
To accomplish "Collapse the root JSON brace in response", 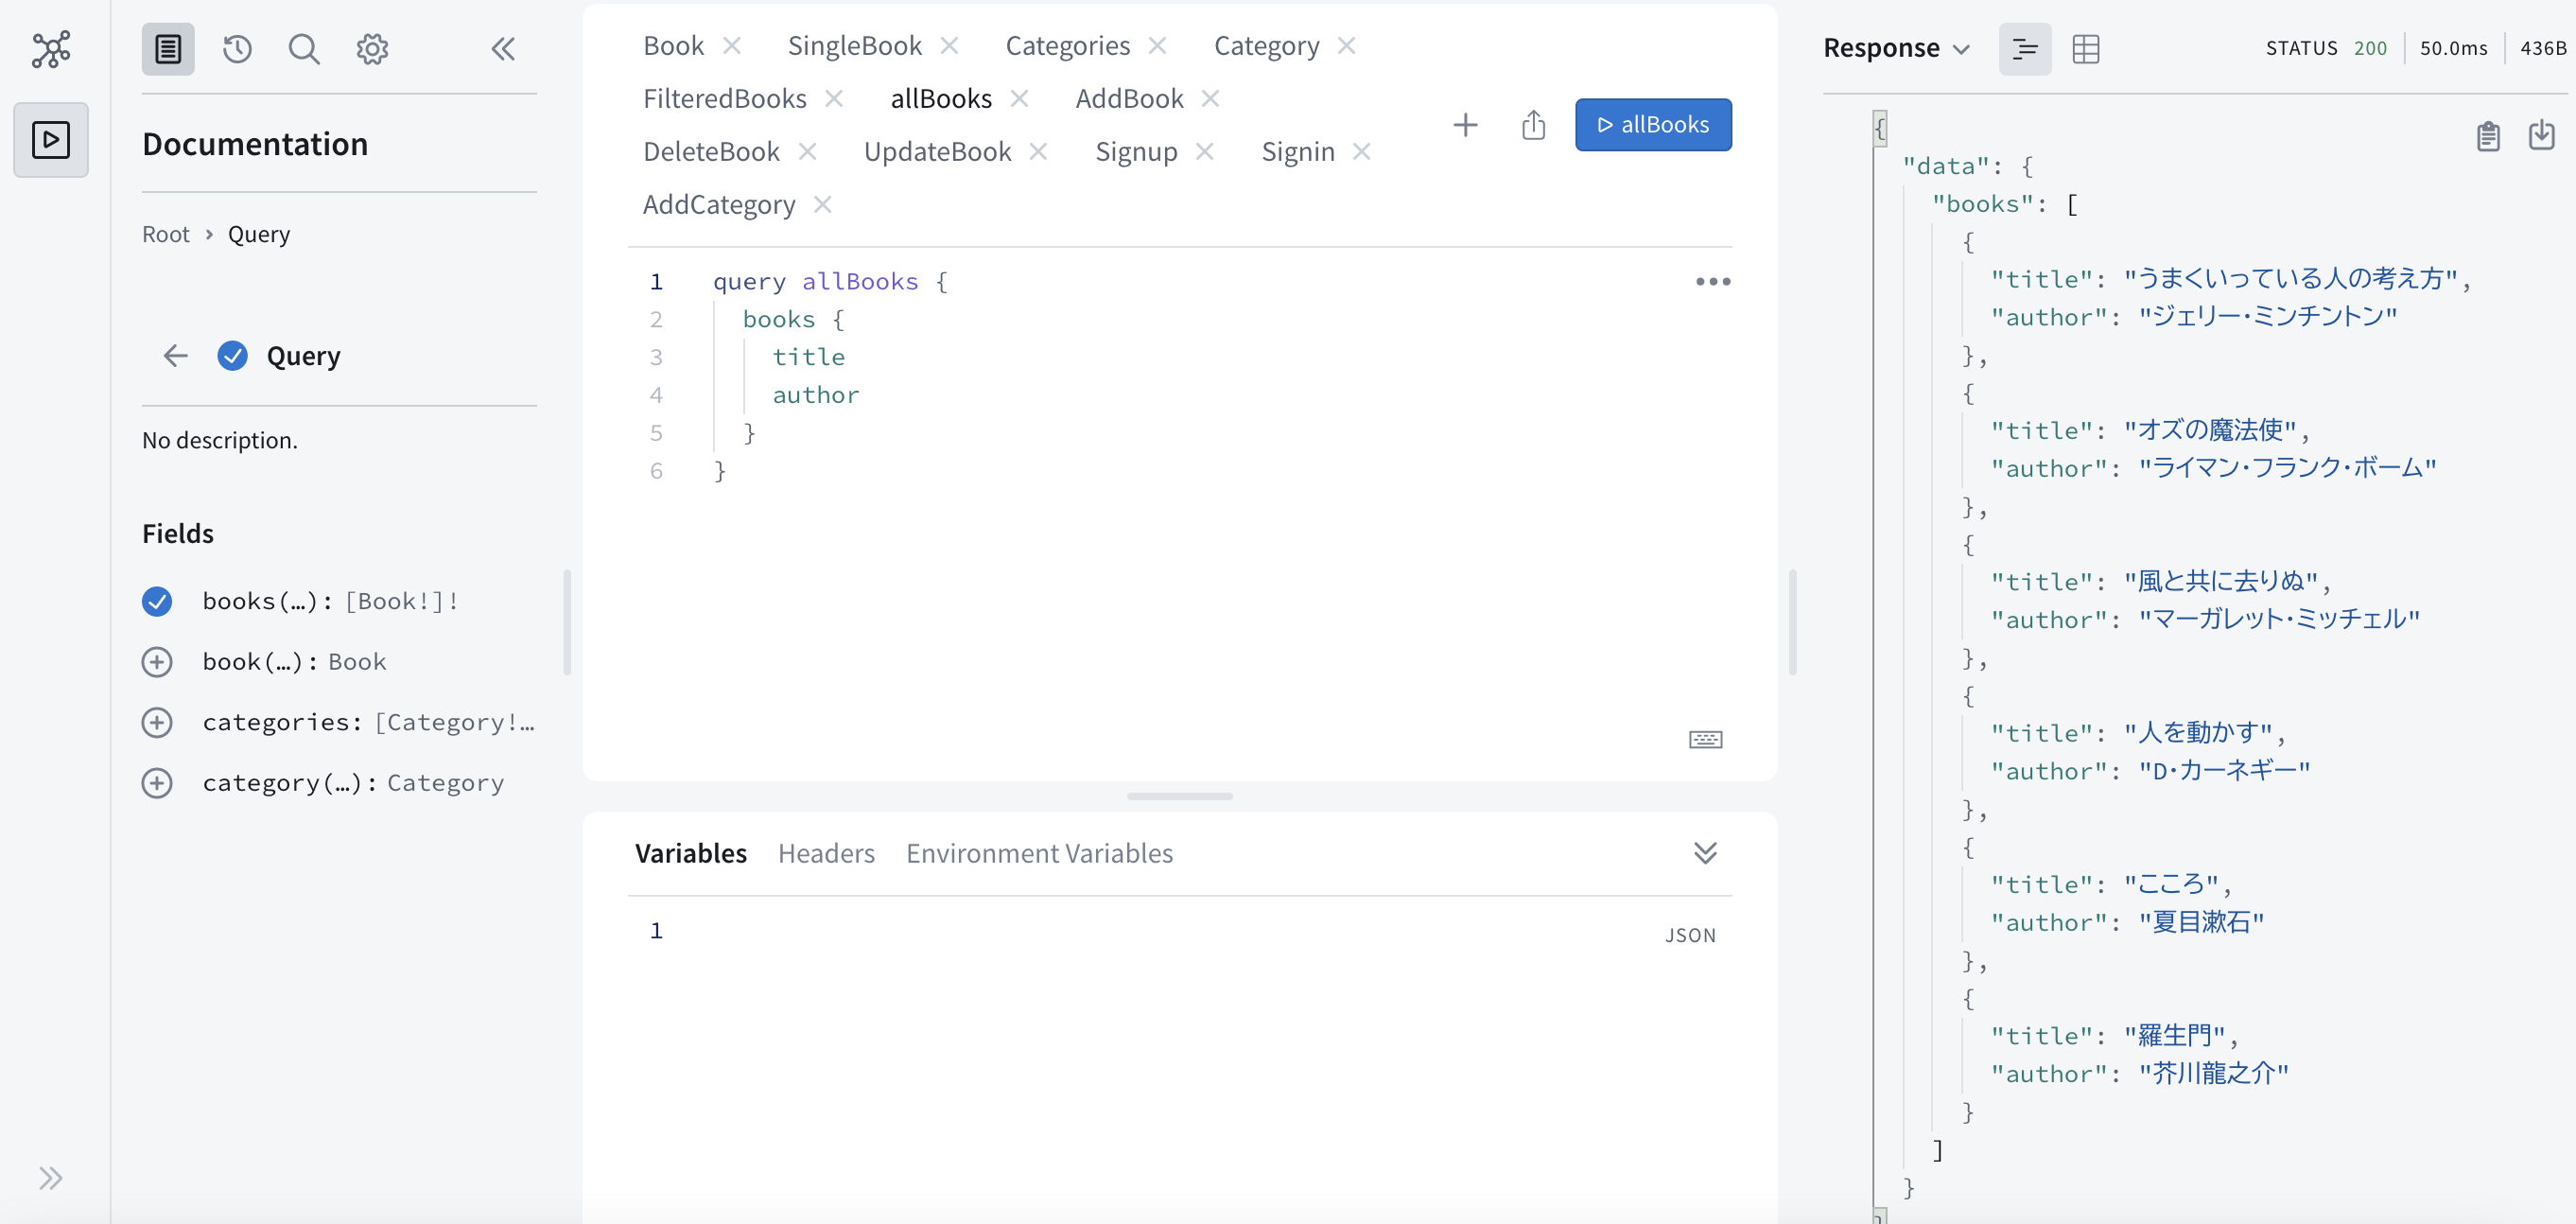I will 1879,128.
